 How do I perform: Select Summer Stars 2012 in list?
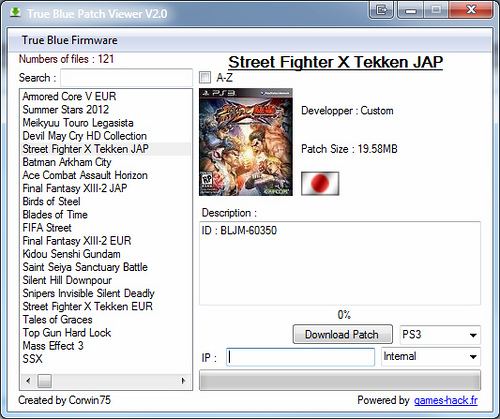(x=106, y=110)
